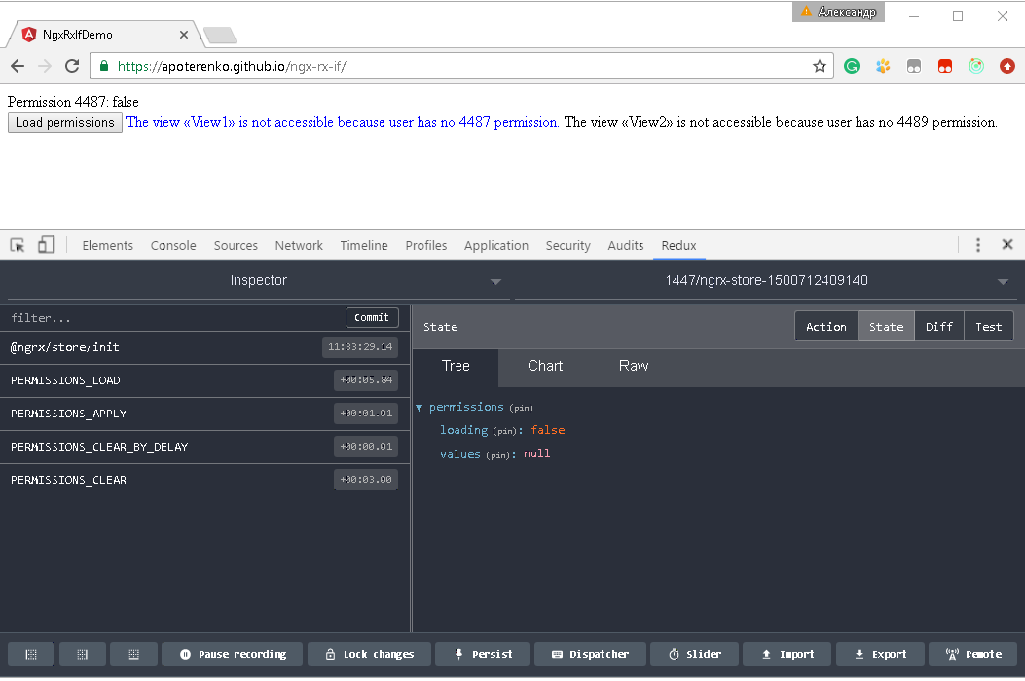Select the PERMISSIONS_CLEAR action row
Screen dimensions: 1025x681
(x=205, y=480)
